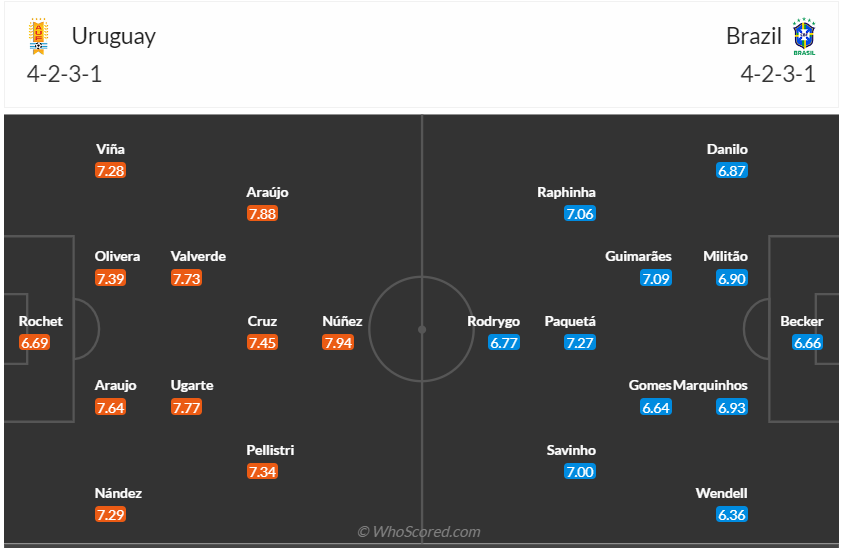Click Ugarte's 7.77 rating badge
Viewport: 844px width, 548px height.
coord(186,407)
